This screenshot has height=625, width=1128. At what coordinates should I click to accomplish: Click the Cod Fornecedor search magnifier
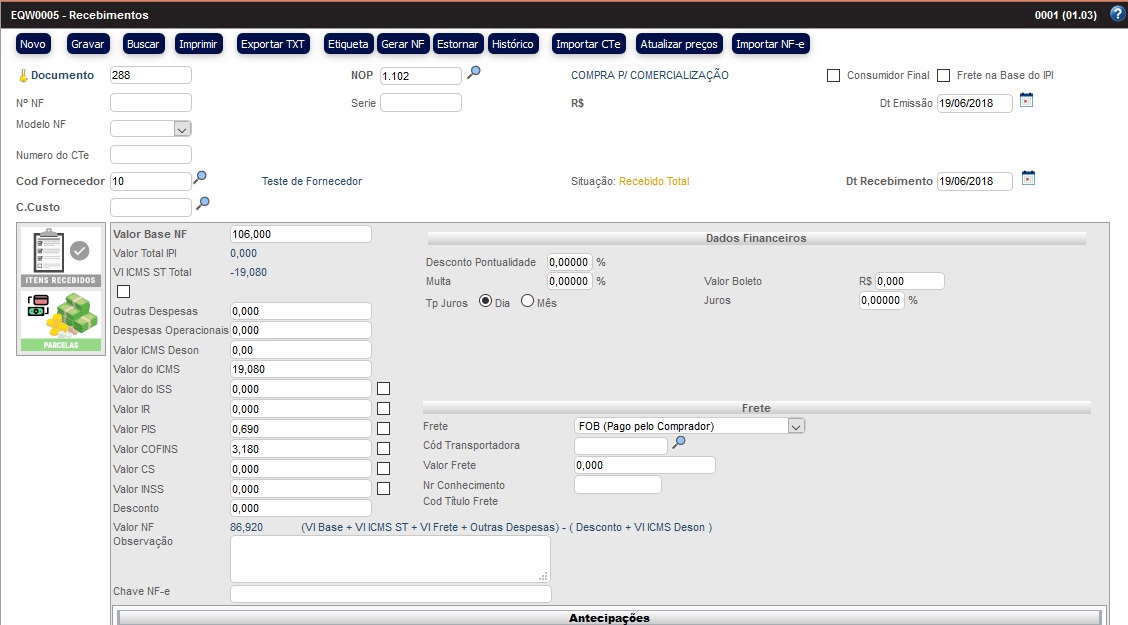[201, 178]
